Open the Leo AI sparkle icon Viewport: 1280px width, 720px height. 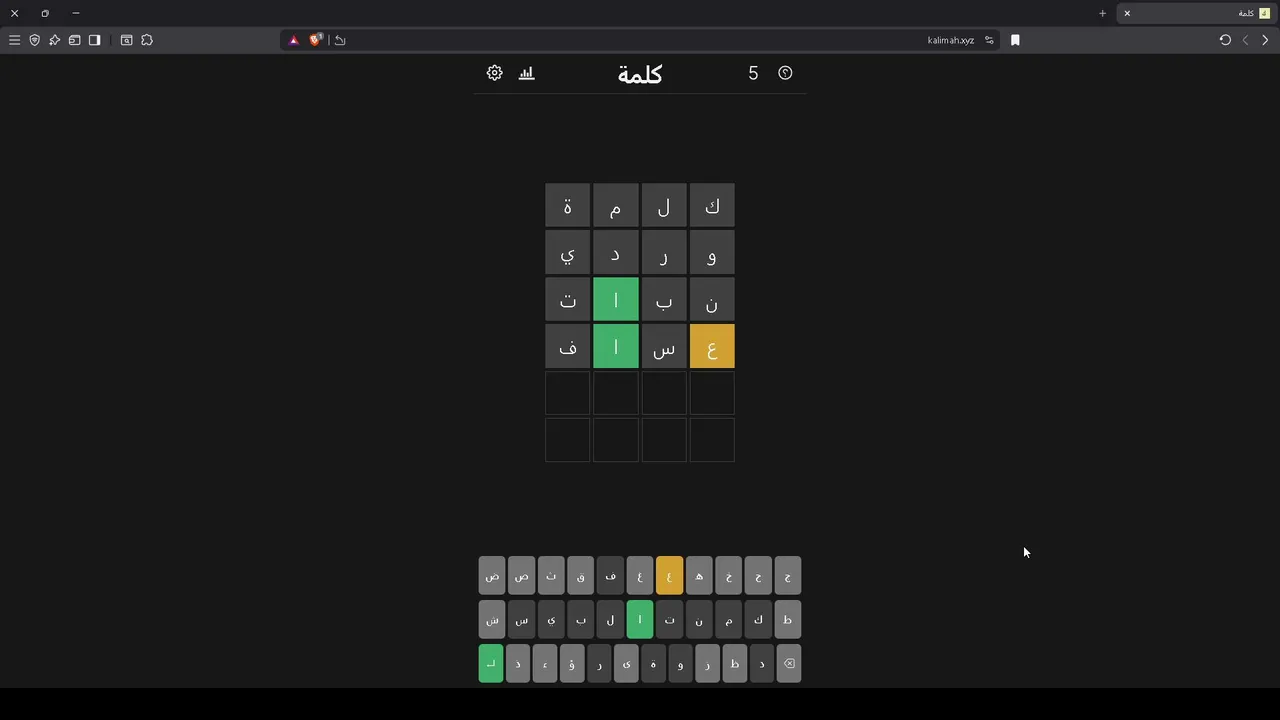[54, 40]
